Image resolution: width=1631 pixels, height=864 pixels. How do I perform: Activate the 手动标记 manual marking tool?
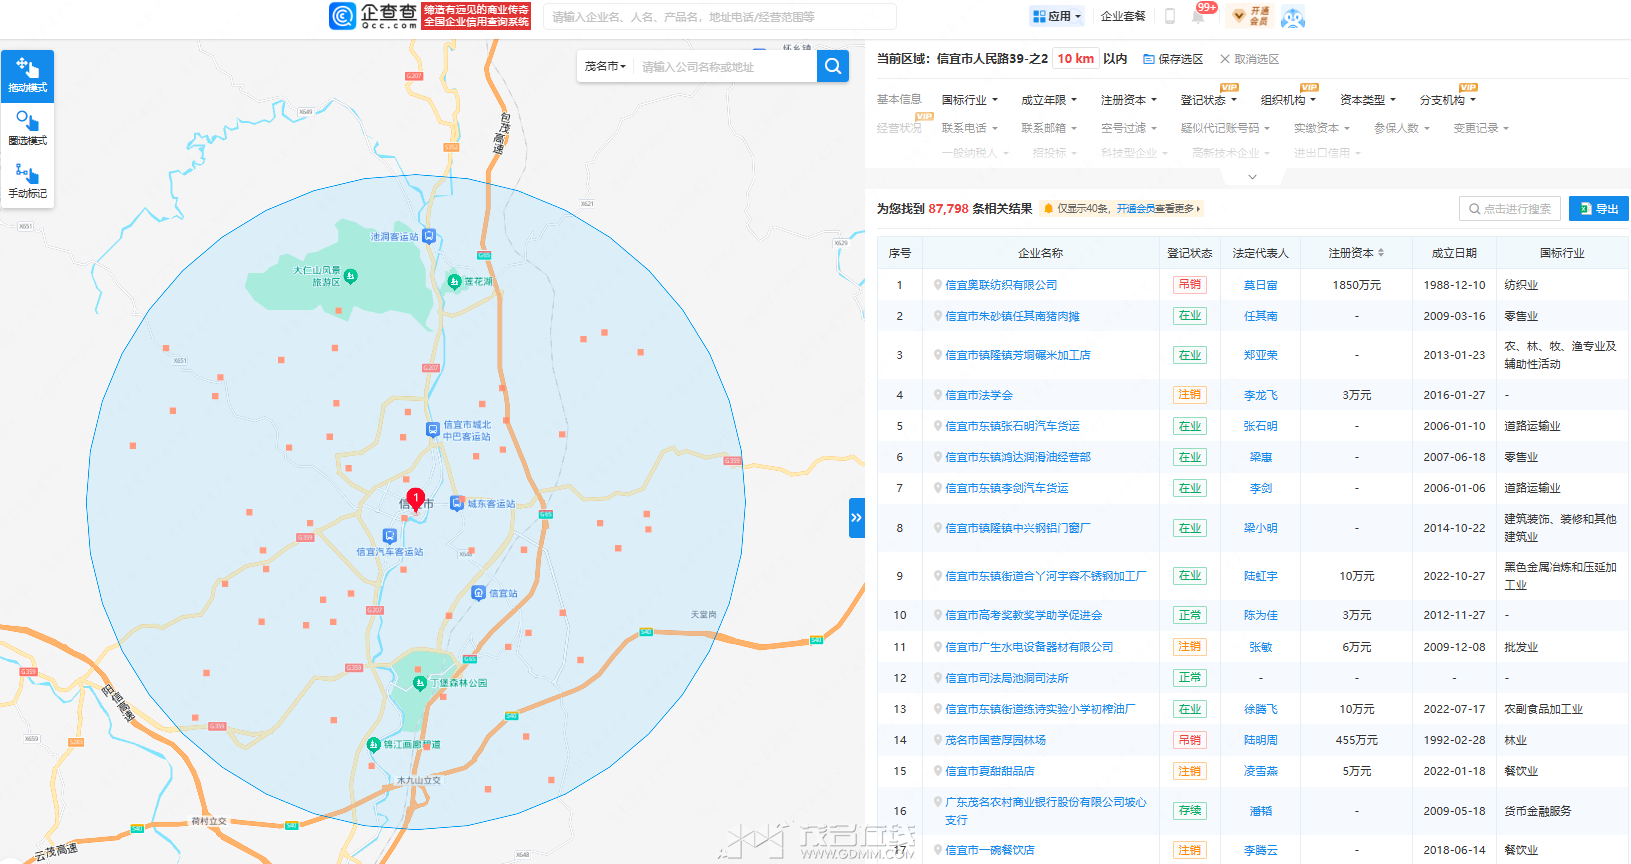27,181
